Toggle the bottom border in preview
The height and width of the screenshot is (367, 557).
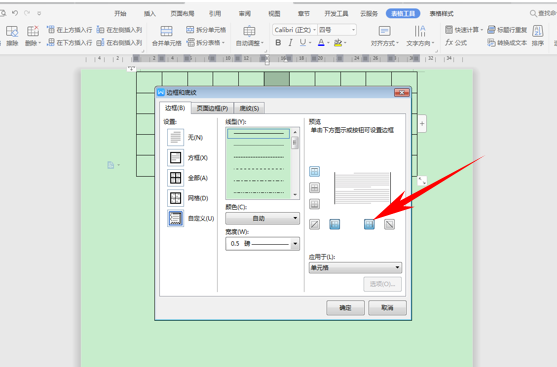pos(314,204)
